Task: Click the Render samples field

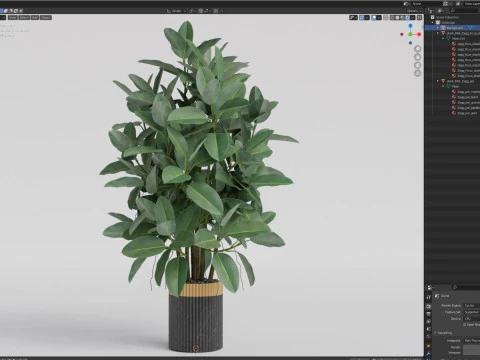Action: [x=472, y=347]
